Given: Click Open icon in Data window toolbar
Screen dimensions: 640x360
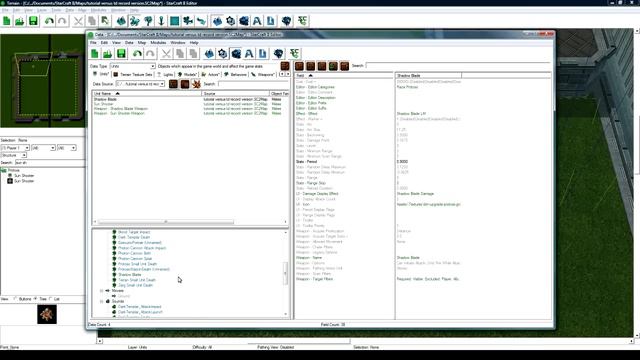Looking at the screenshot, I should [107, 53].
